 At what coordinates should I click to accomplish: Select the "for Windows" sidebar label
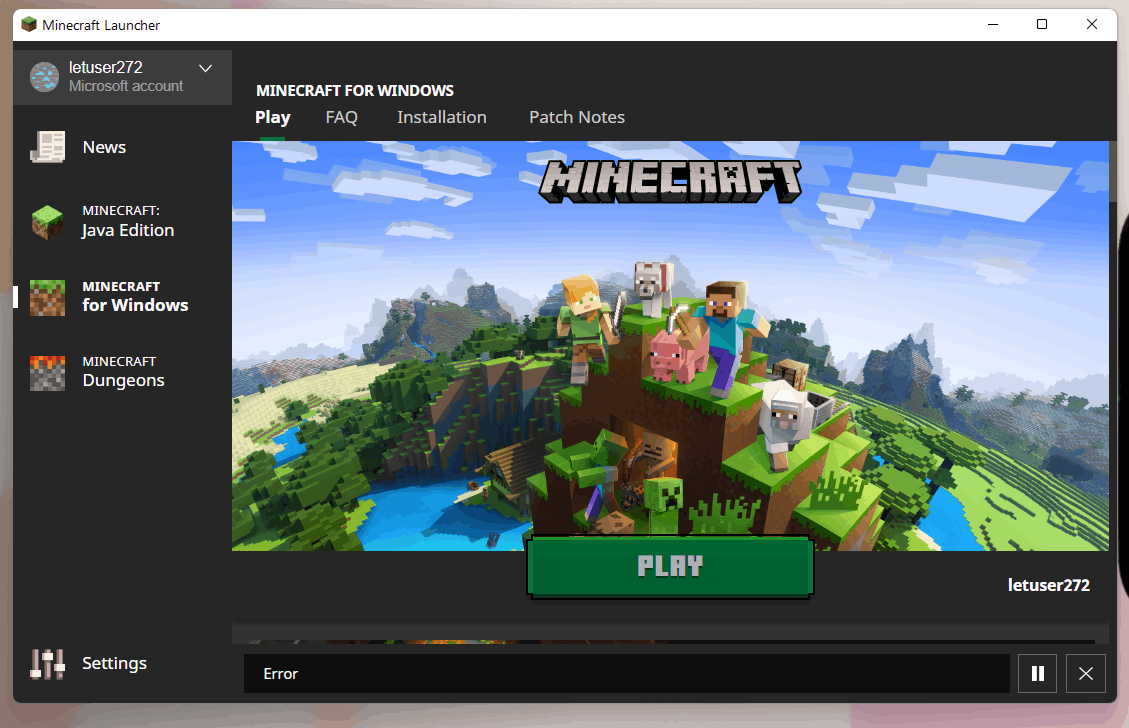click(x=135, y=305)
